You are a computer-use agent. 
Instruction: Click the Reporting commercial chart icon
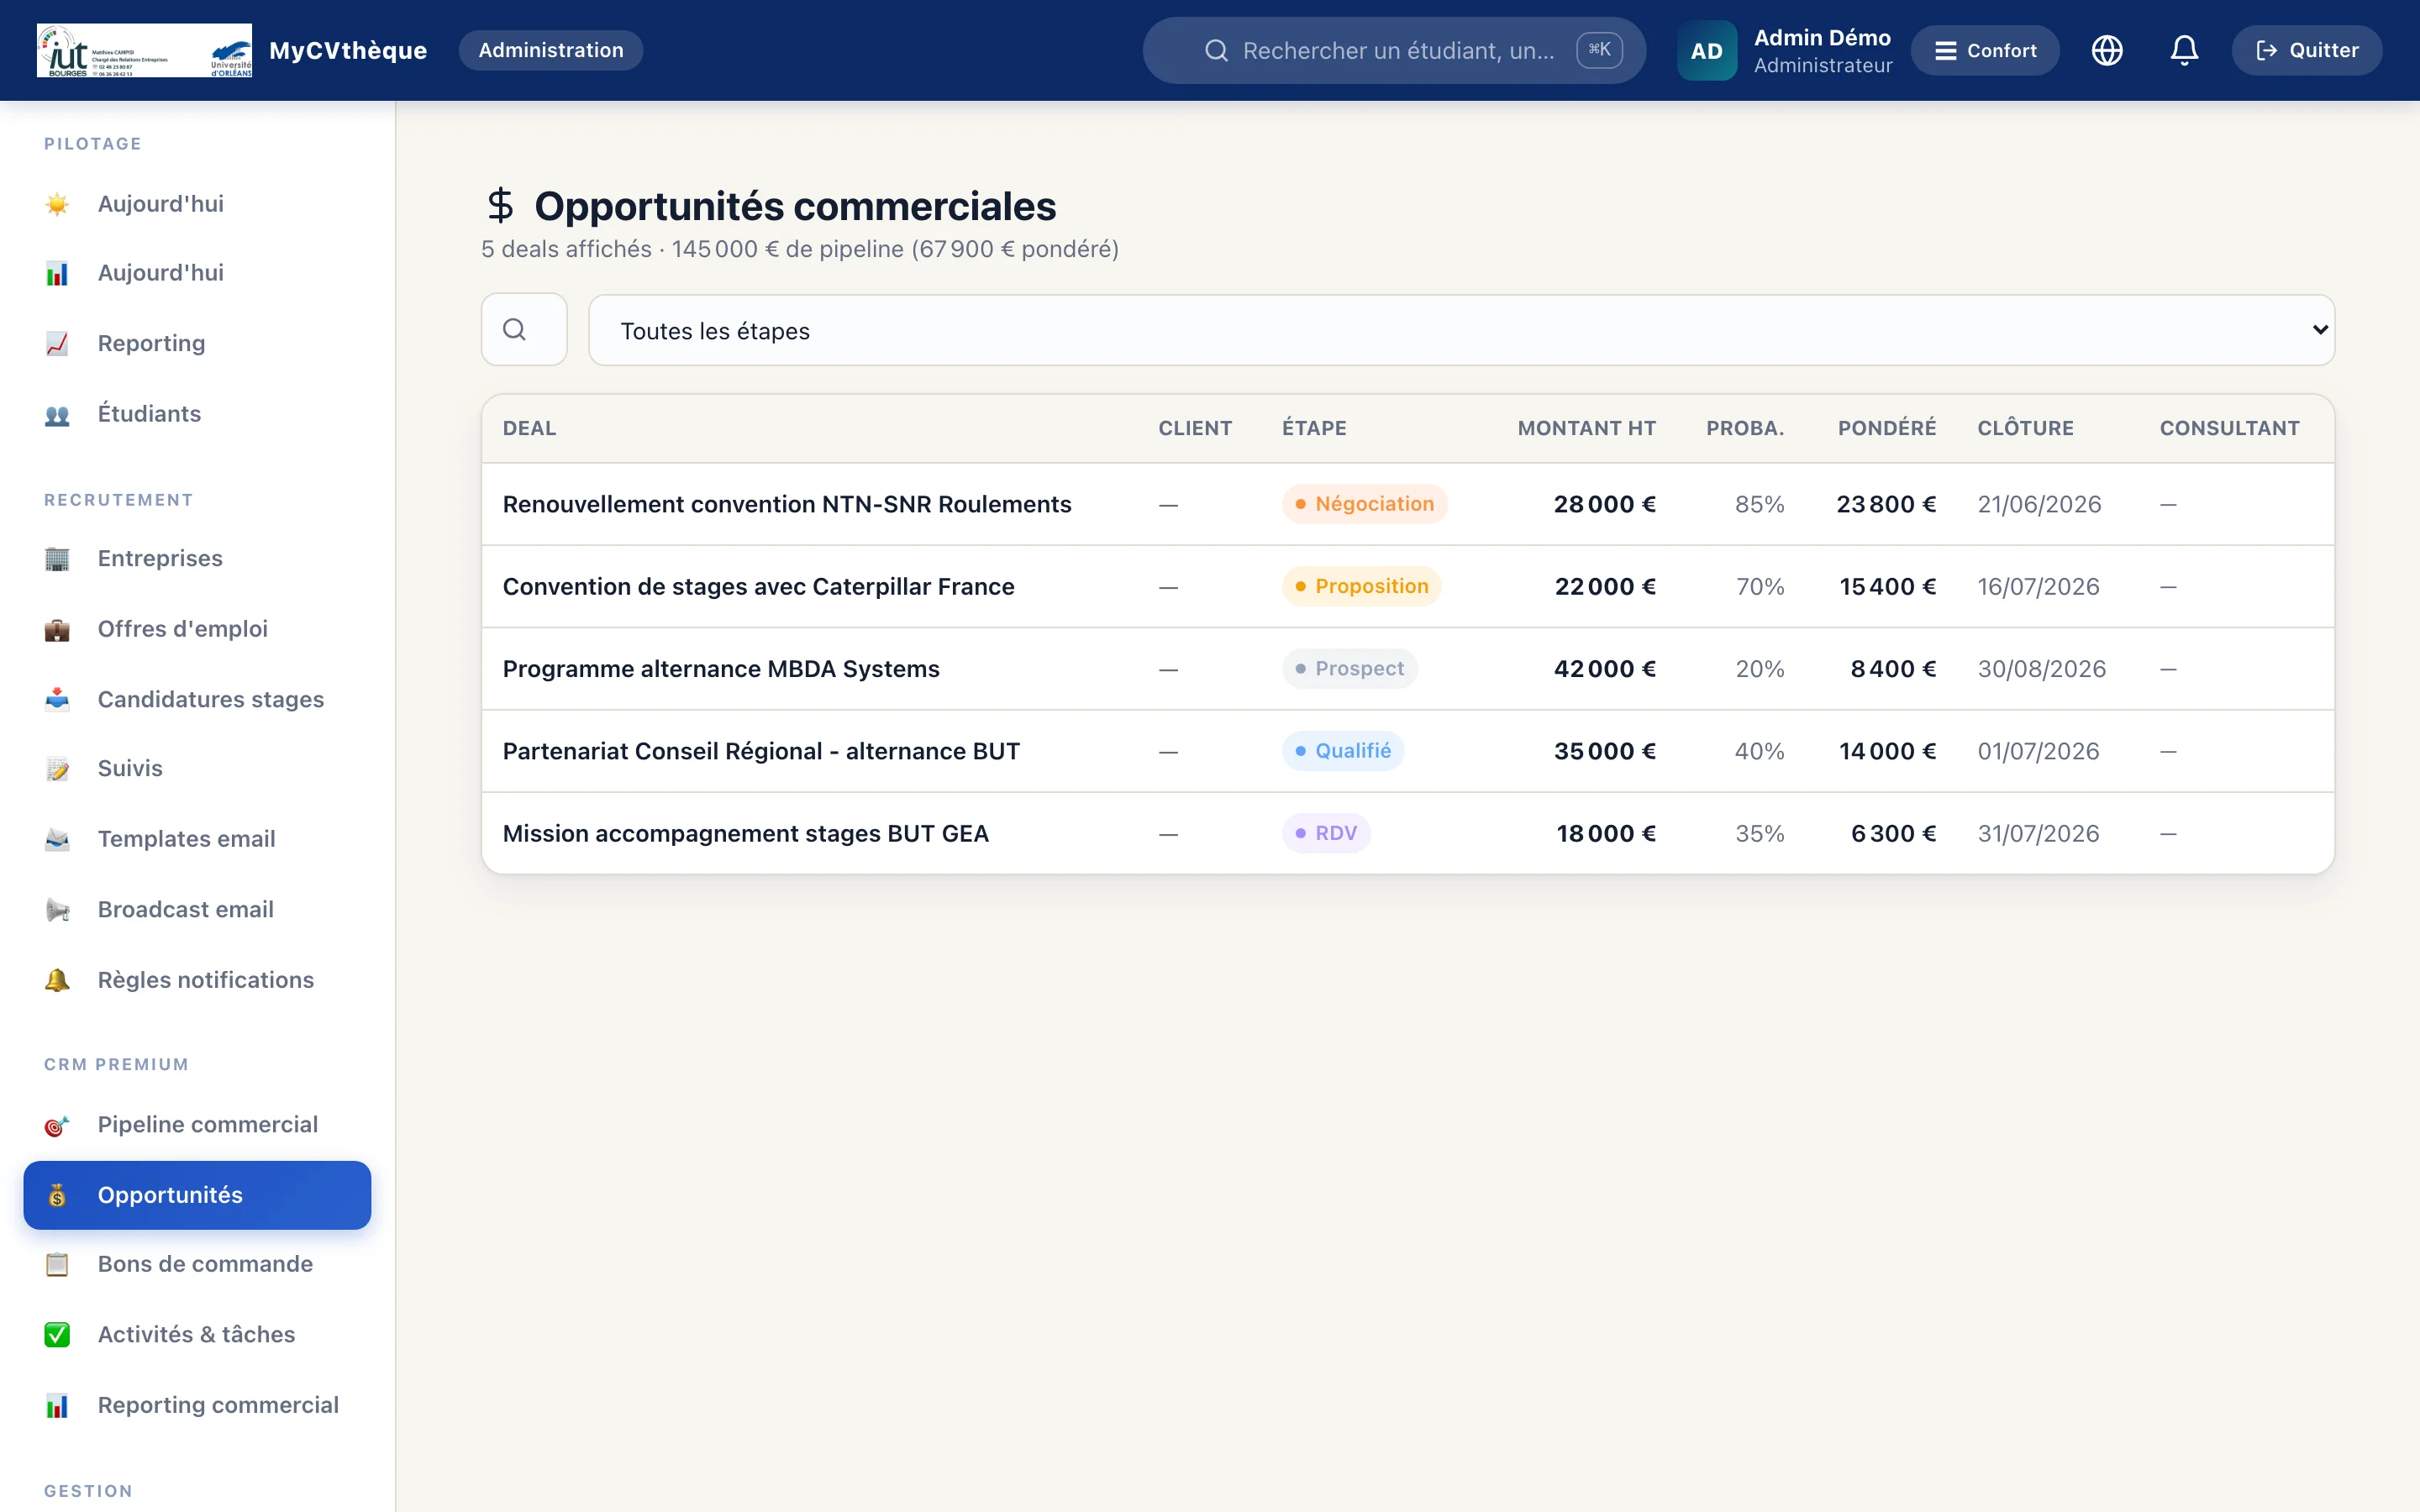coord(57,1405)
